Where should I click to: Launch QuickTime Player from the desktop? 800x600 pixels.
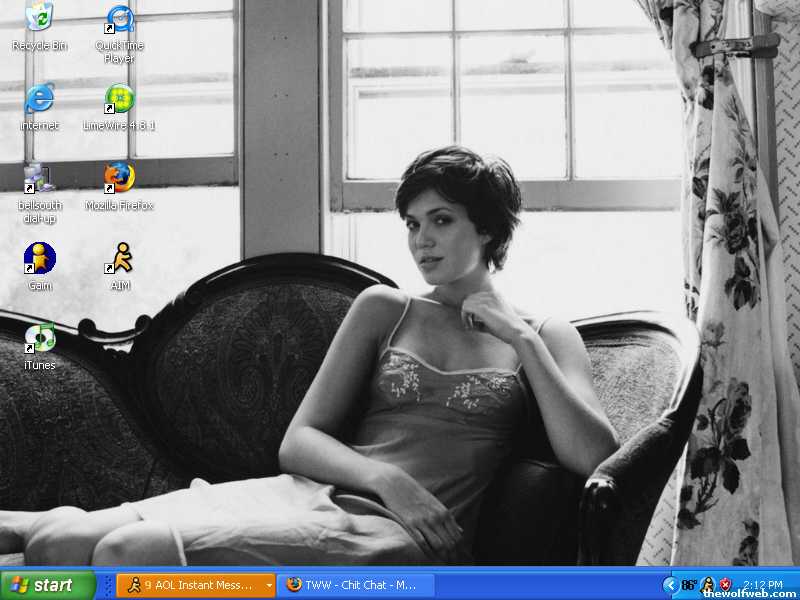pyautogui.click(x=120, y=20)
